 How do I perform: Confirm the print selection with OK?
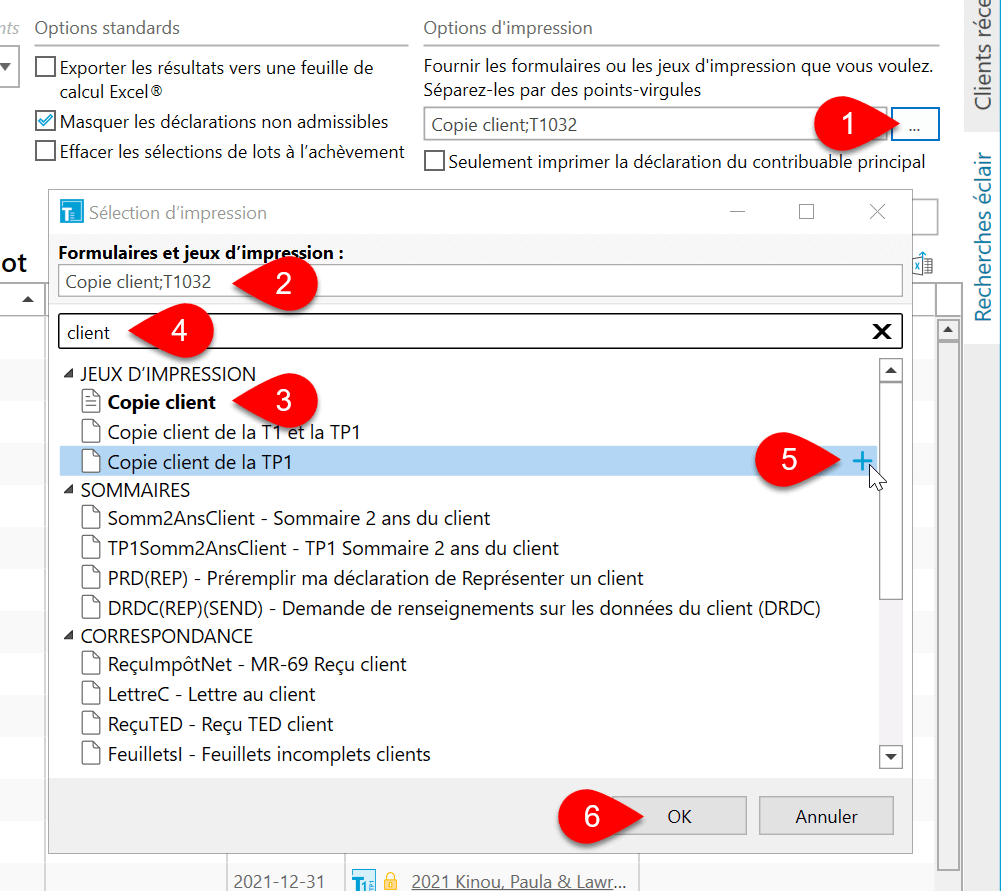[679, 816]
